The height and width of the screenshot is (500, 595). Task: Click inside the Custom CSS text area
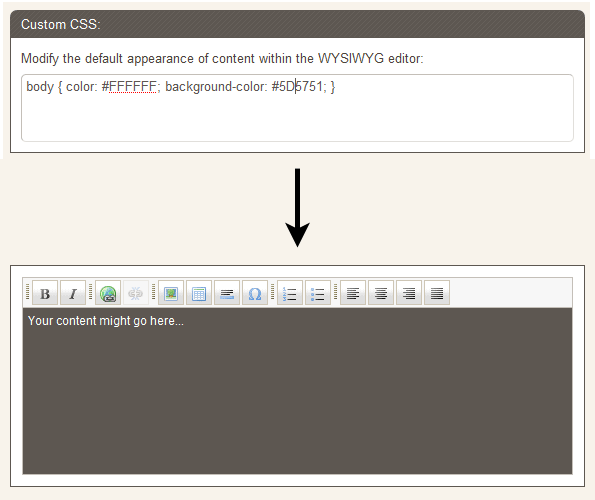click(298, 108)
